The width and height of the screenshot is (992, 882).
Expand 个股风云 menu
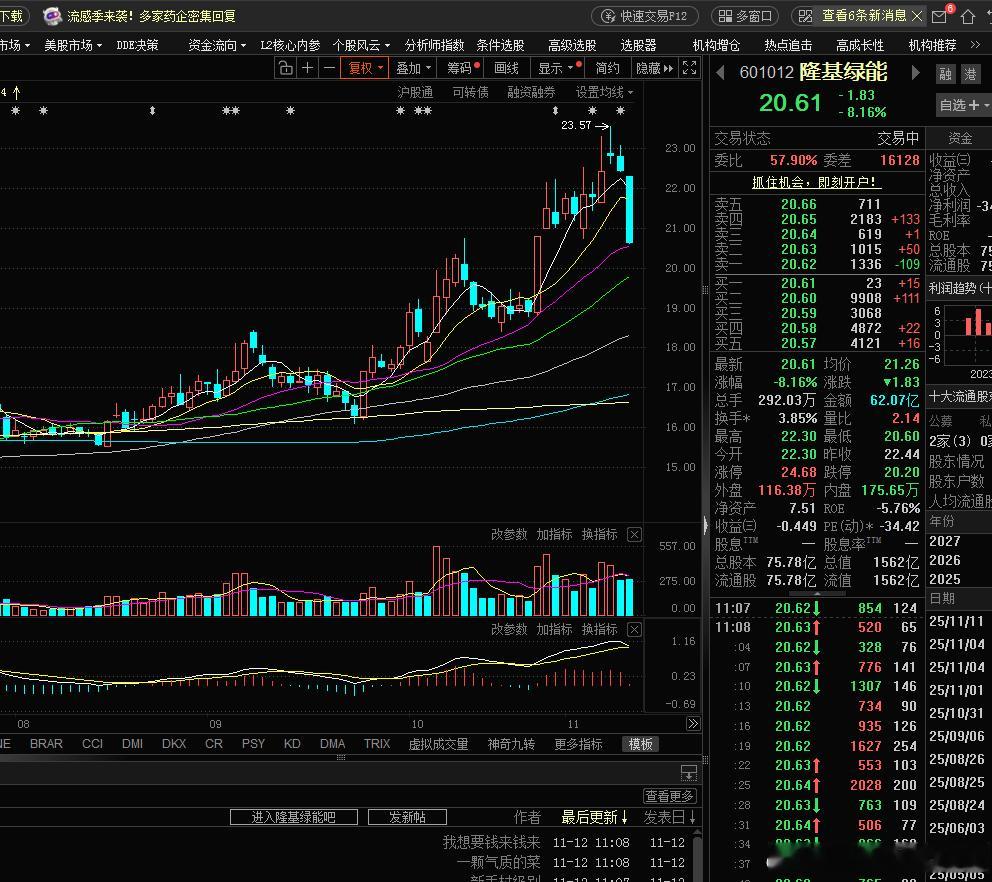pos(361,45)
